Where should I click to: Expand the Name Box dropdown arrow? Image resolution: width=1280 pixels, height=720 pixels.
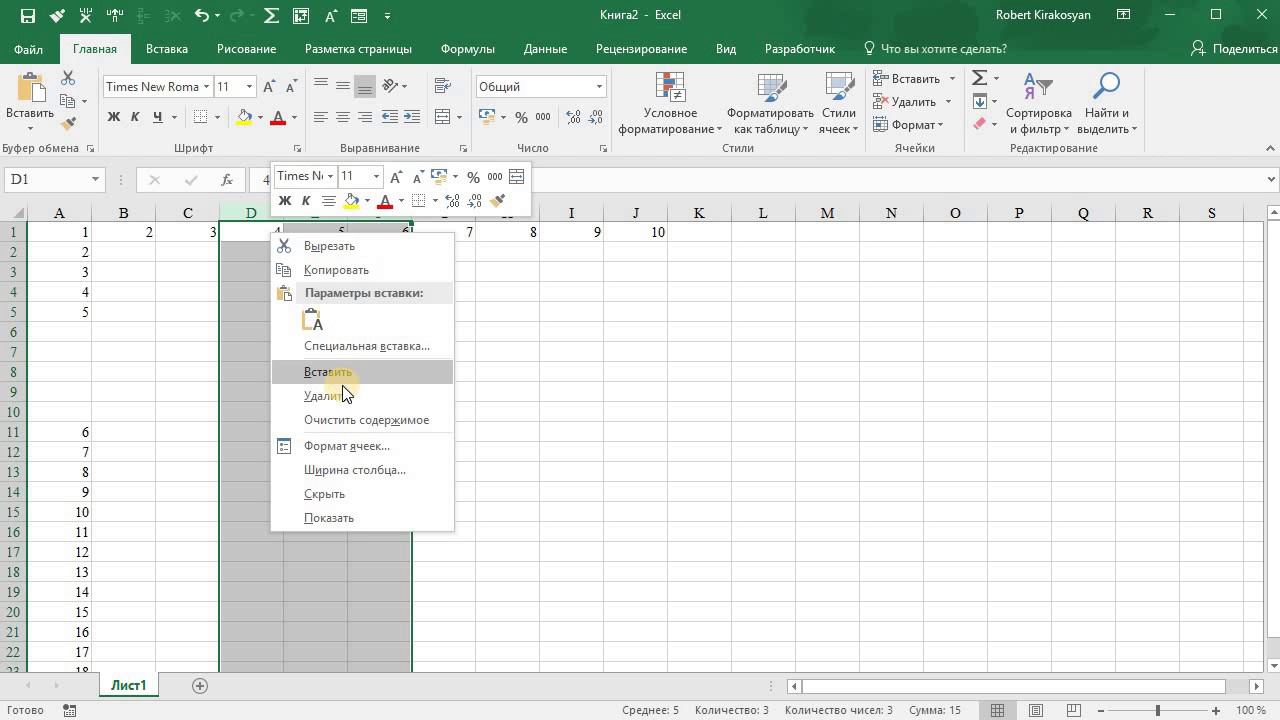95,180
